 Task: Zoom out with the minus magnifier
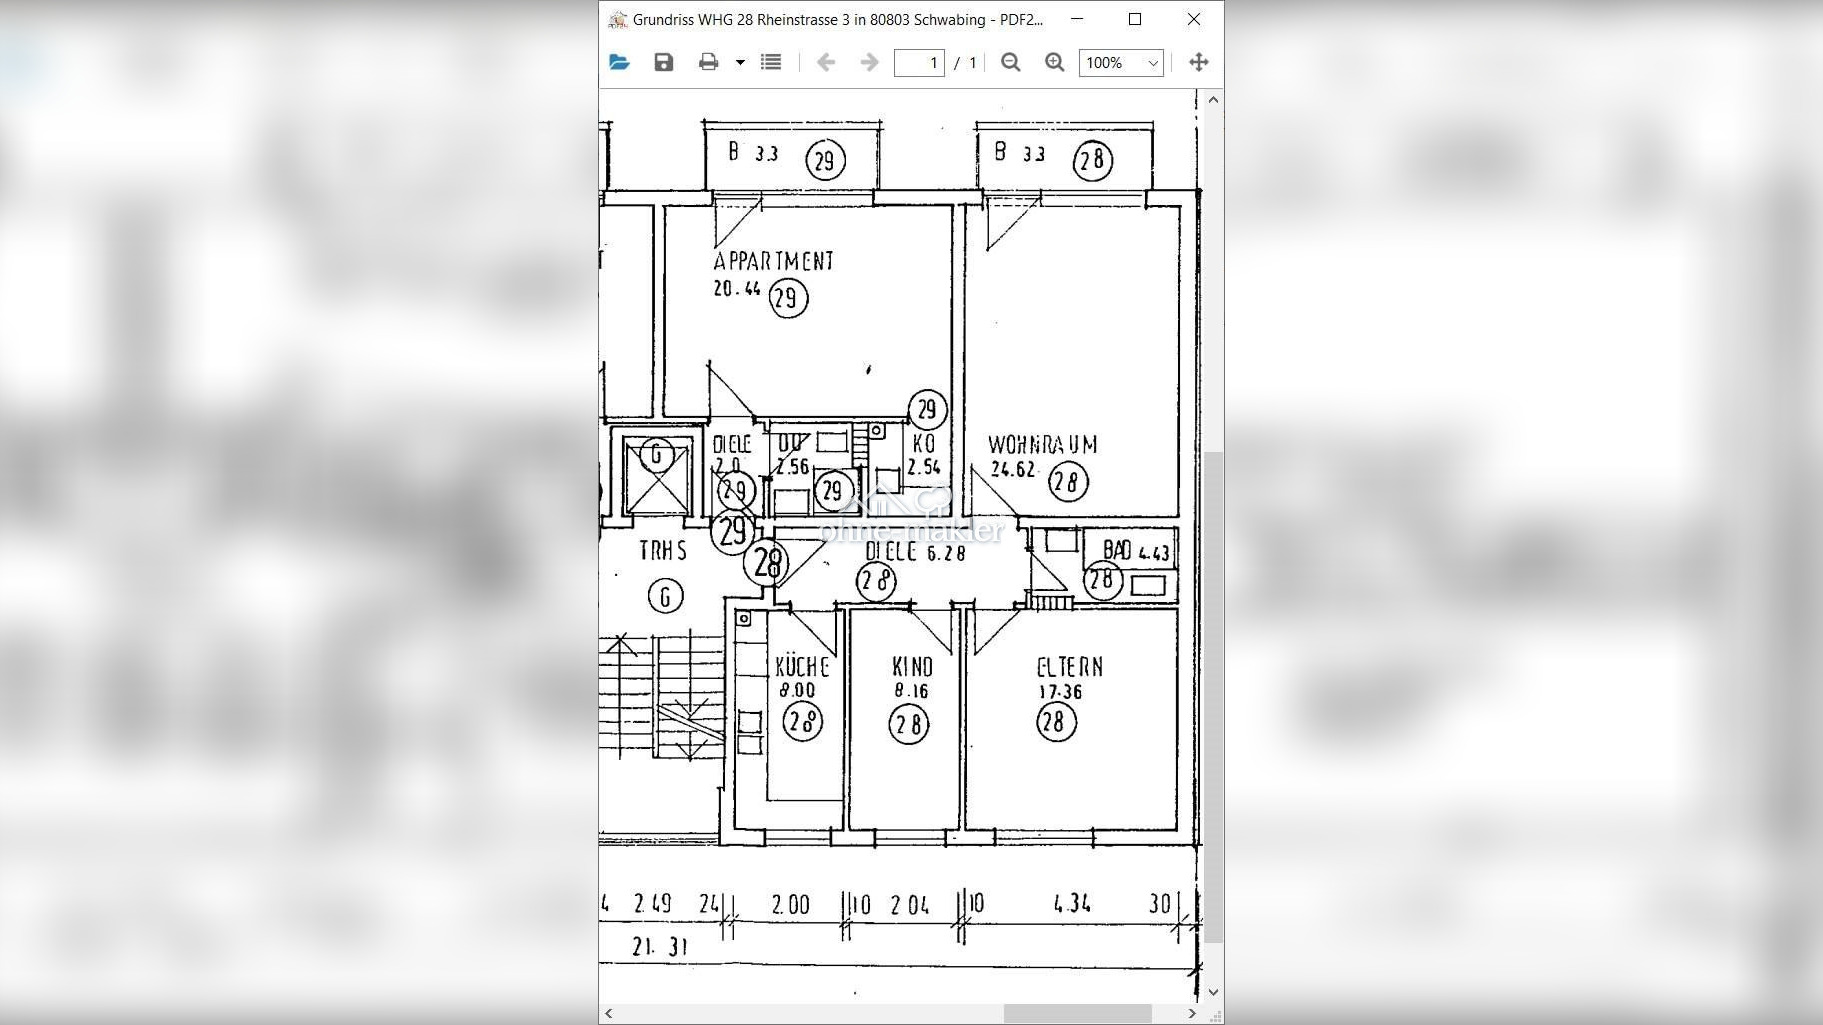(x=1011, y=62)
